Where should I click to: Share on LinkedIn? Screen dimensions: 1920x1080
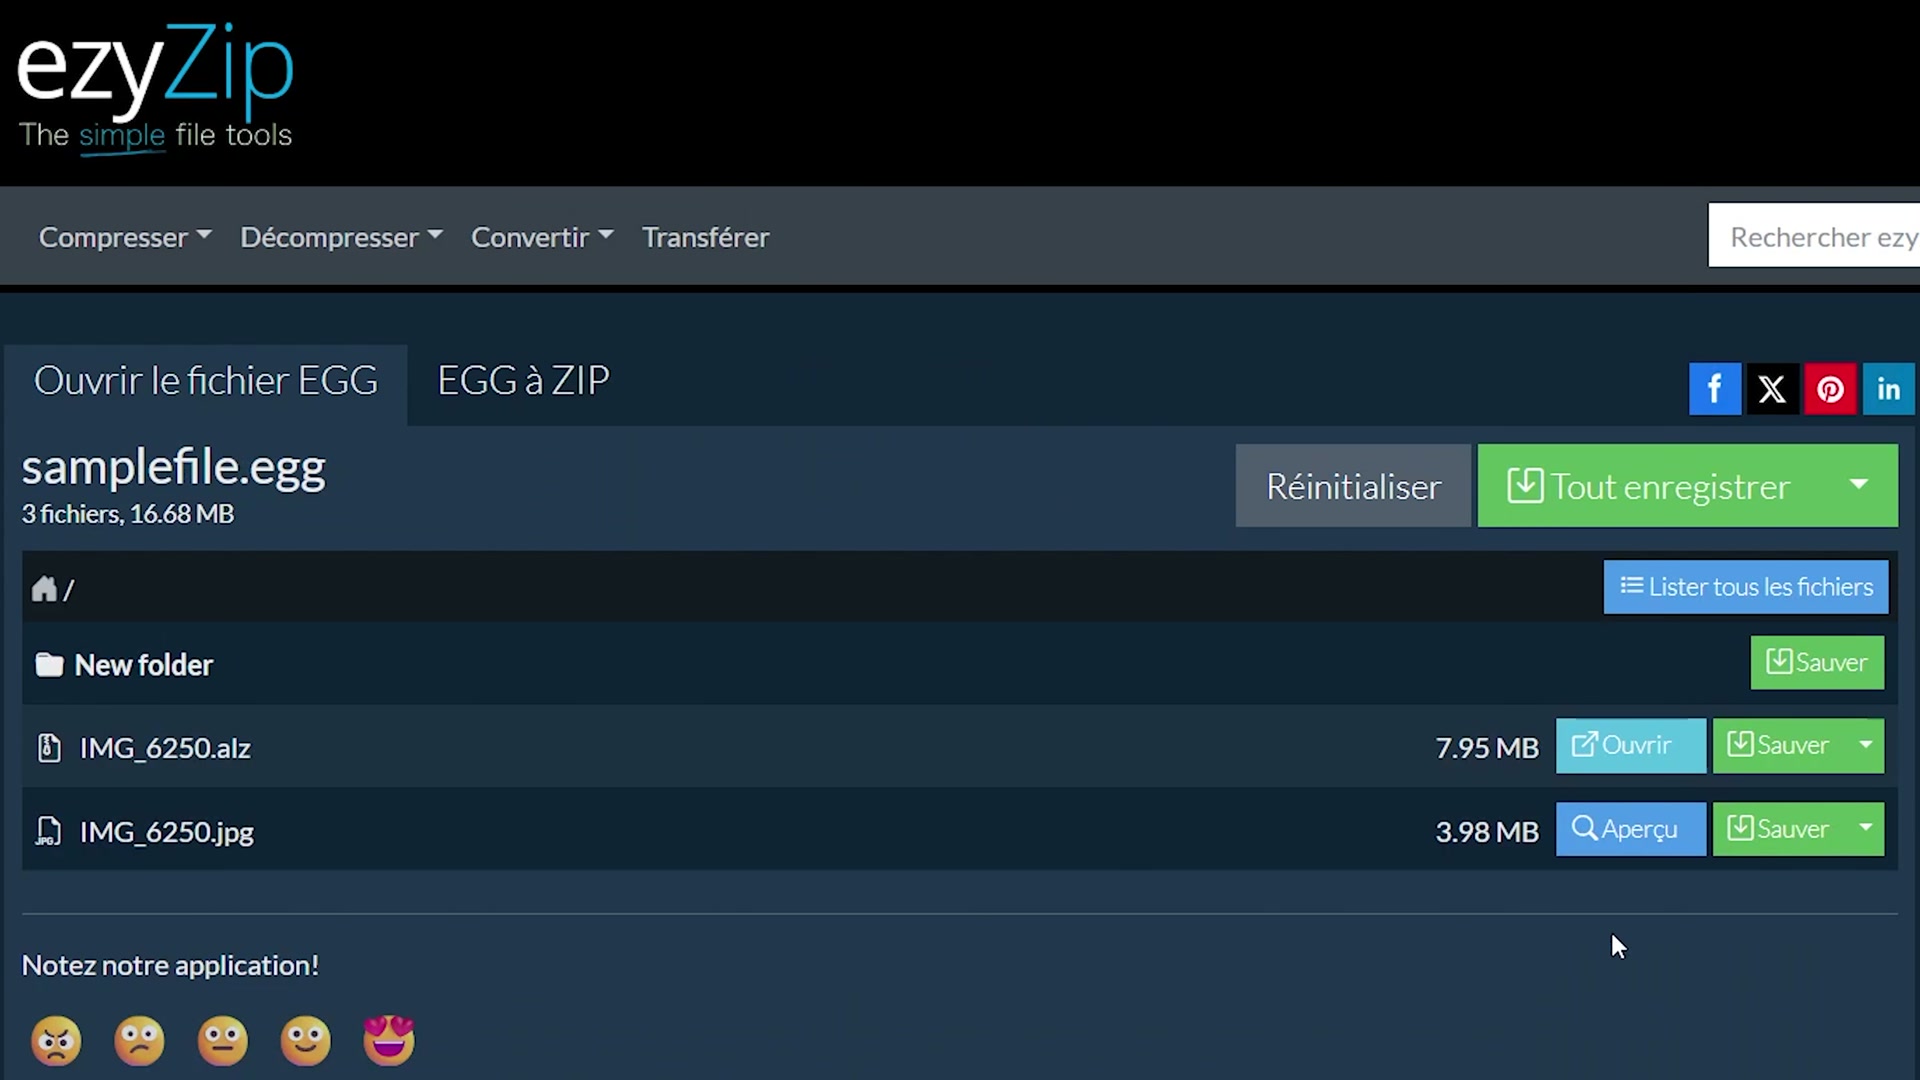(x=1888, y=389)
